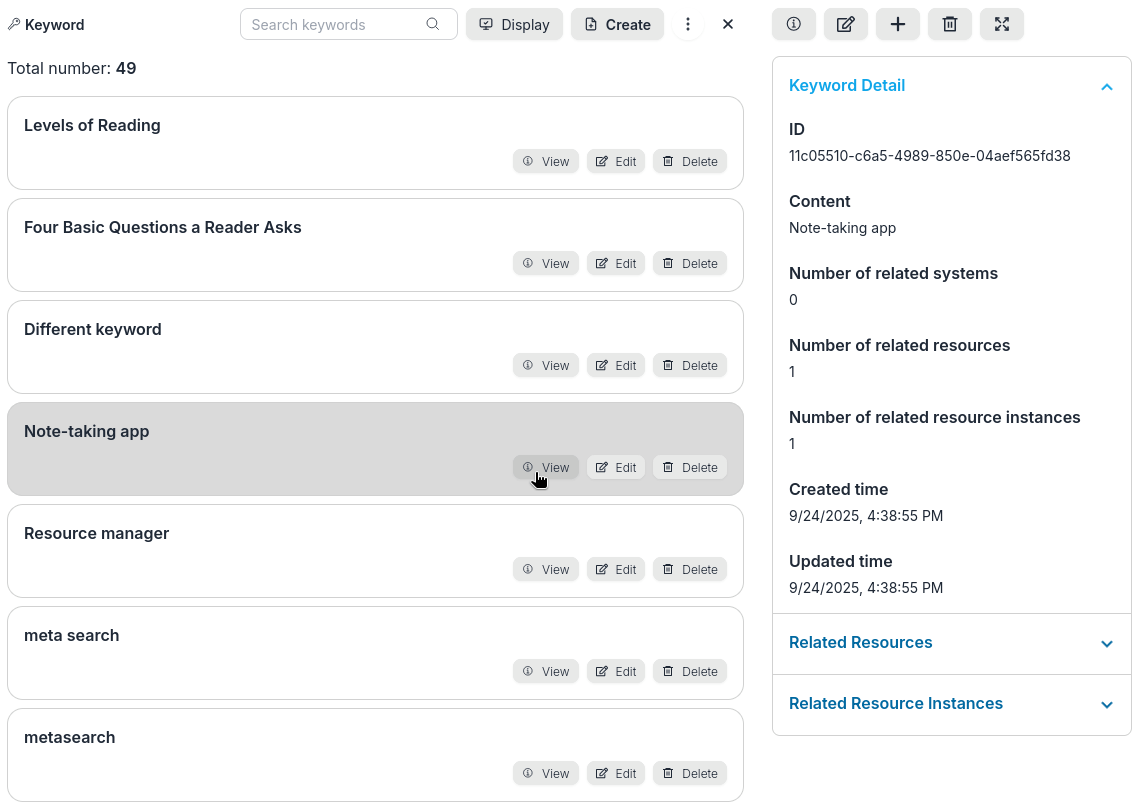The image size is (1141, 805).
Task: Open the three-dot more options menu
Action: 688,24
